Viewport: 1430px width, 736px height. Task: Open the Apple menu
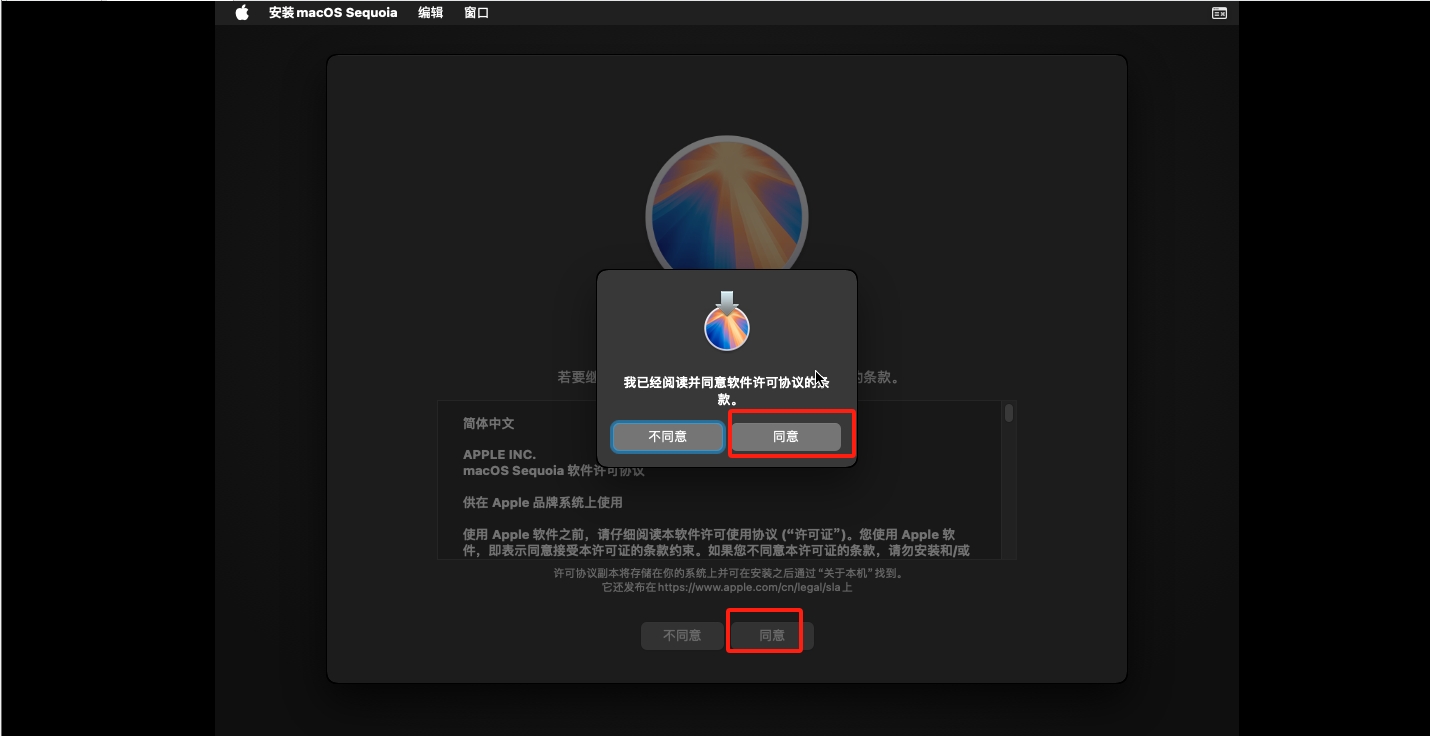[x=242, y=13]
